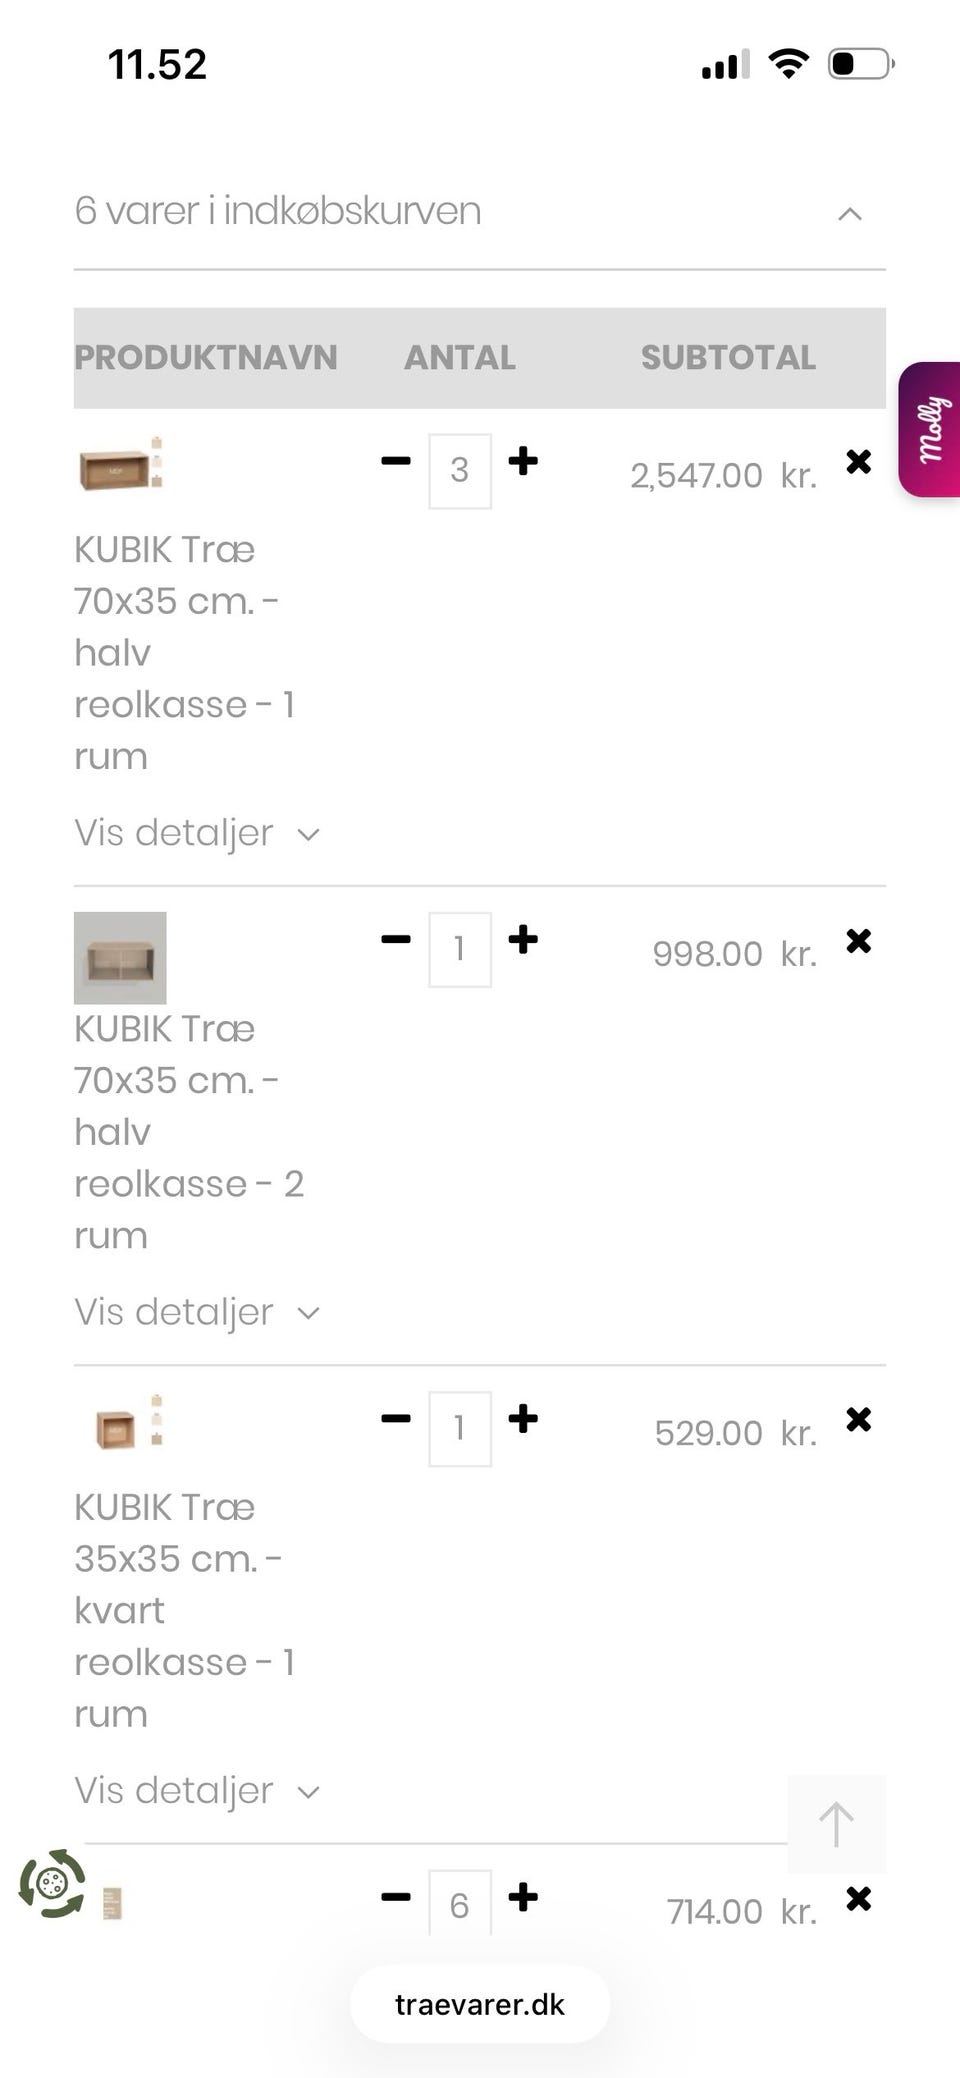This screenshot has height=2078, width=960.
Task: Decrease quantity of 1-rum halv reolkasse
Action: click(x=396, y=461)
